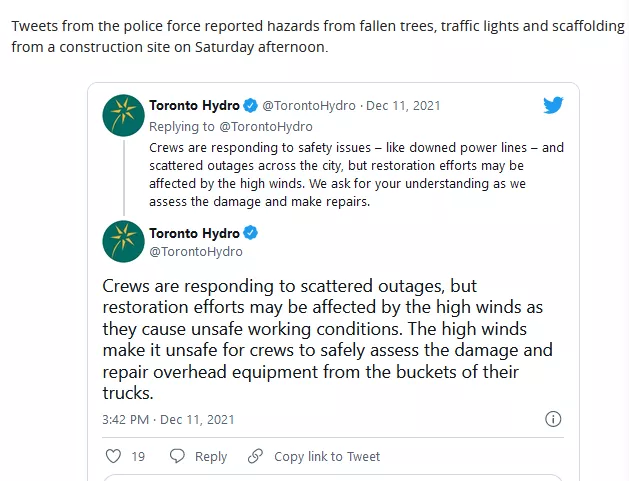Click the 19 likes count
The height and width of the screenshot is (481, 629).
(138, 457)
